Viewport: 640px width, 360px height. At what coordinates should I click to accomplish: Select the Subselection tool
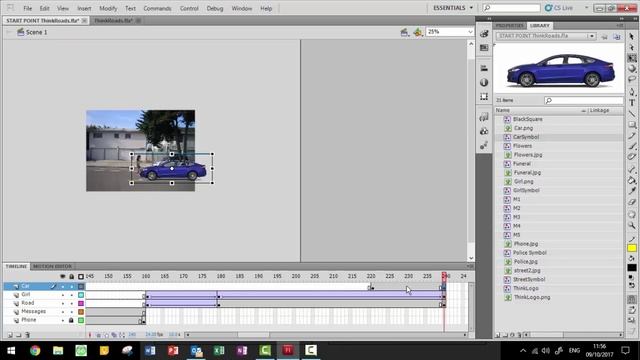[x=632, y=48]
